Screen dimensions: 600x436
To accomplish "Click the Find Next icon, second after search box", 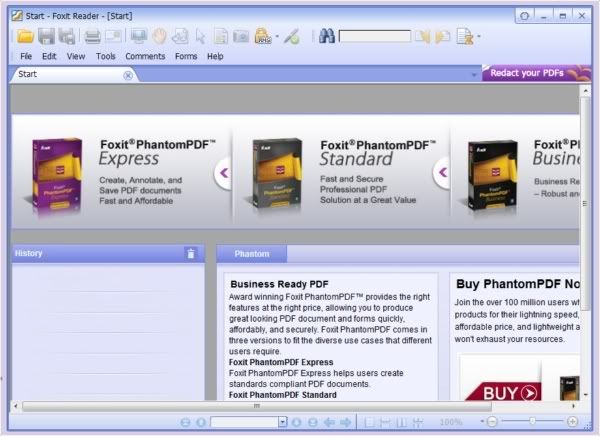I will pyautogui.click(x=443, y=37).
